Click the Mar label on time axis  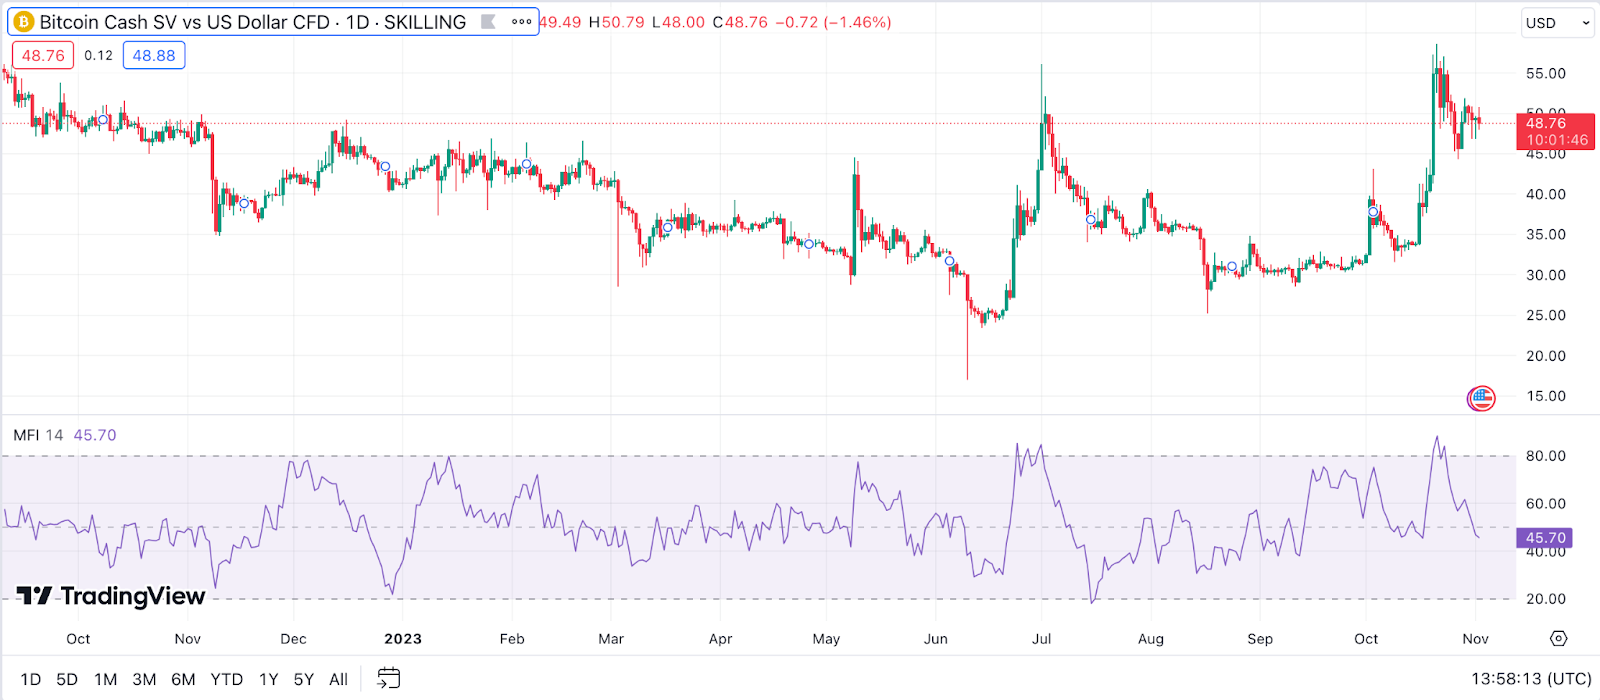pyautogui.click(x=611, y=639)
